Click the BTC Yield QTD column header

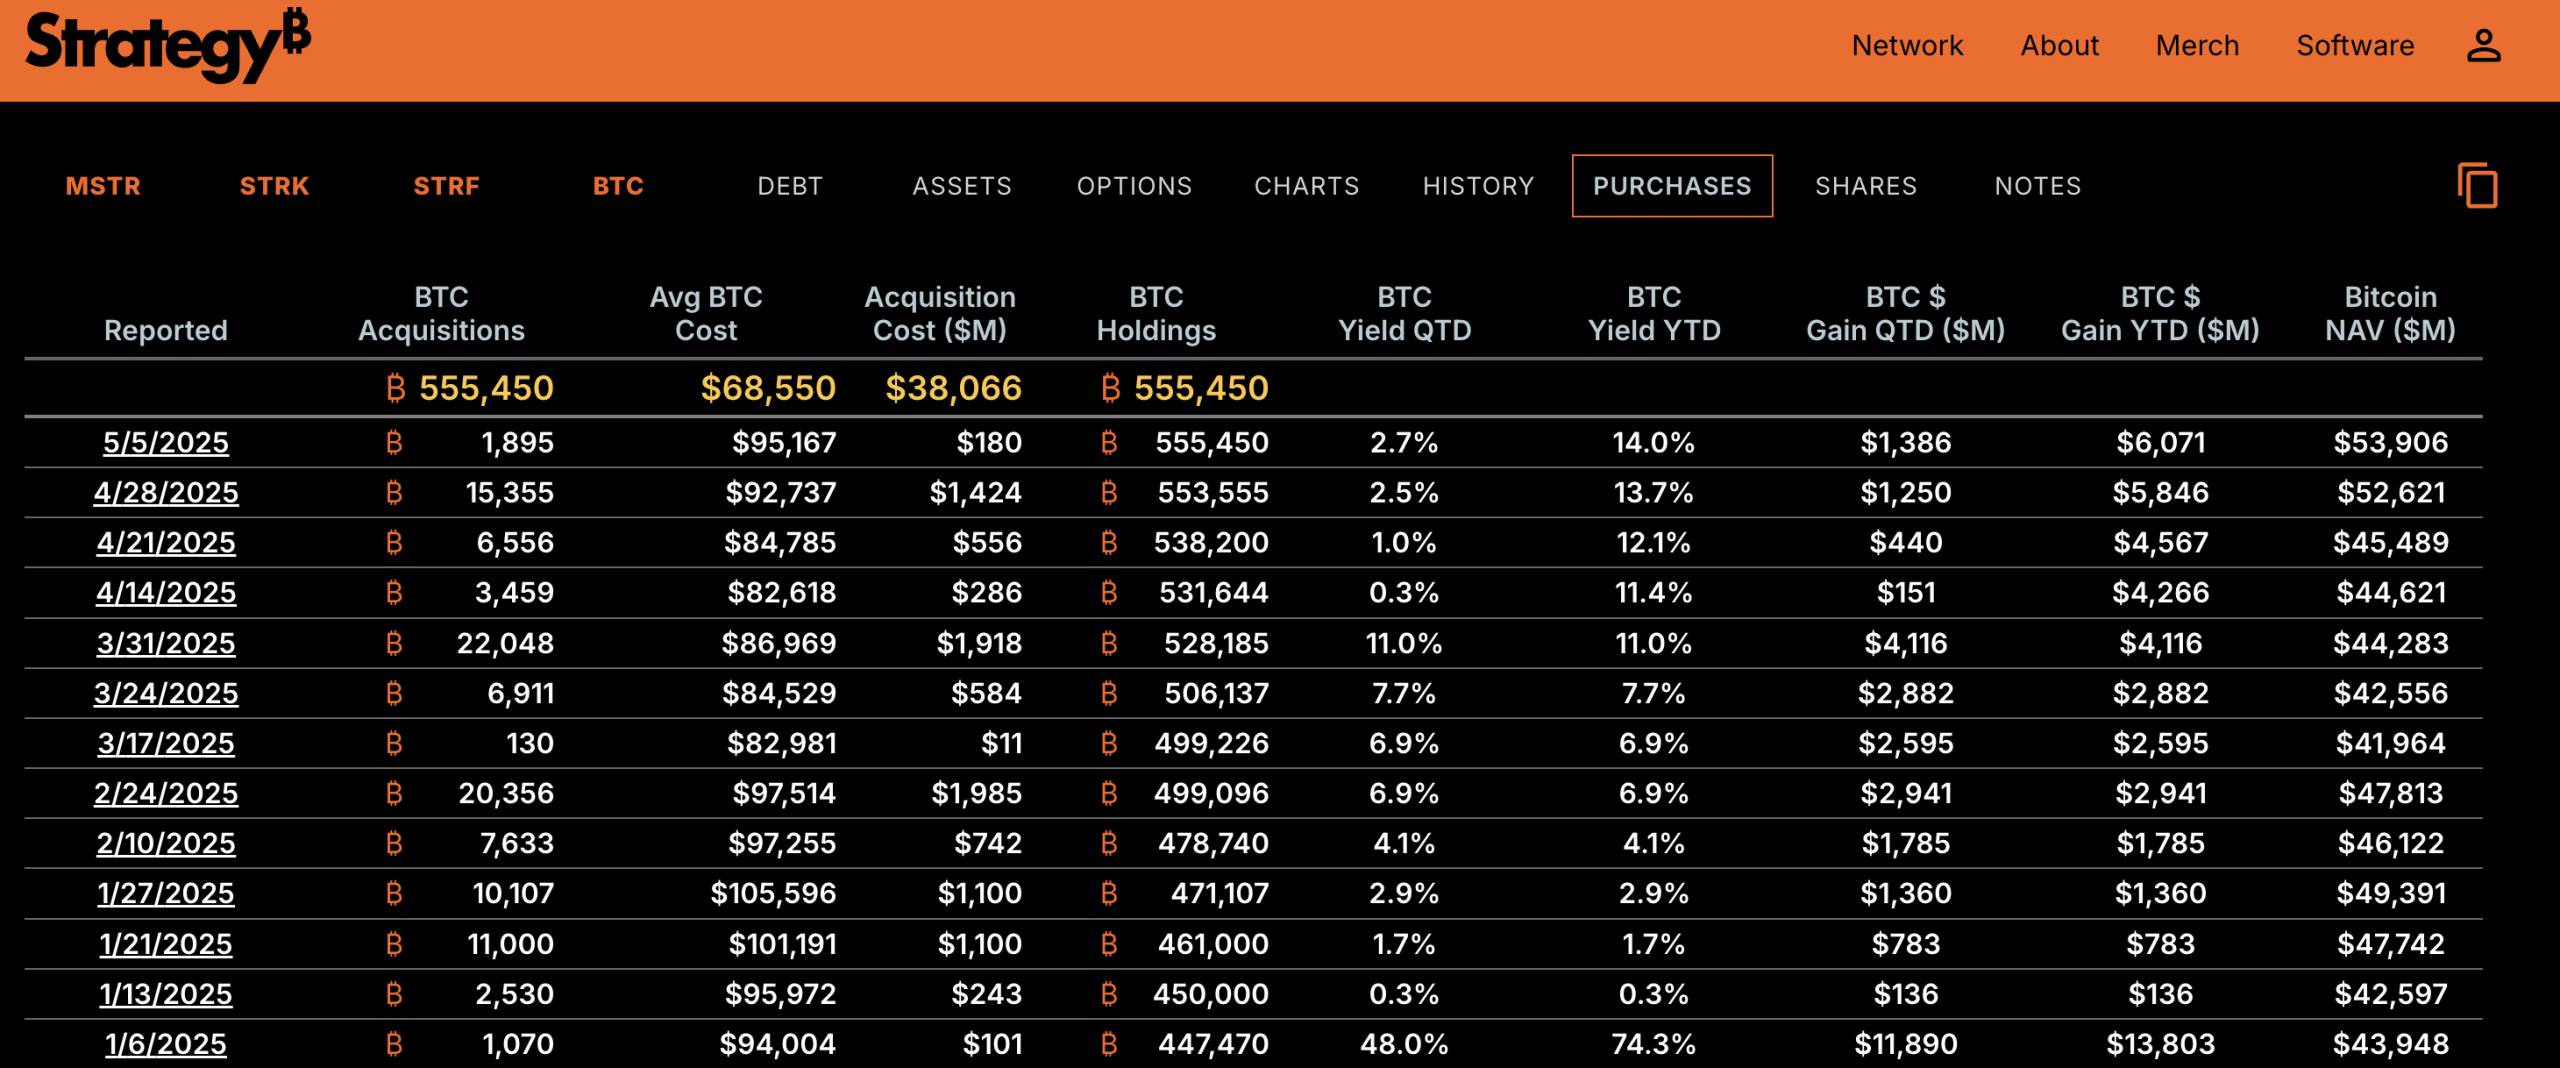point(1405,313)
